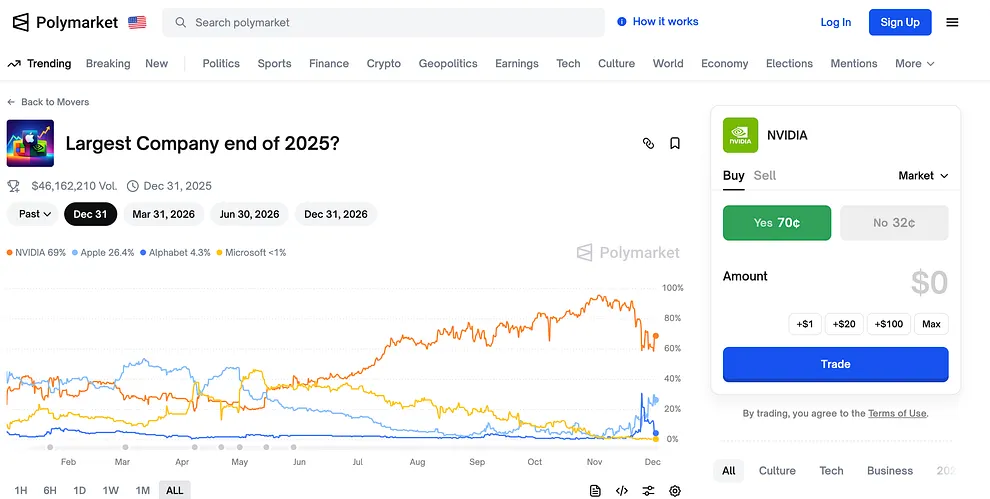This screenshot has height=499, width=990.
Task: Click the chart filter sliders icon
Action: tap(649, 490)
